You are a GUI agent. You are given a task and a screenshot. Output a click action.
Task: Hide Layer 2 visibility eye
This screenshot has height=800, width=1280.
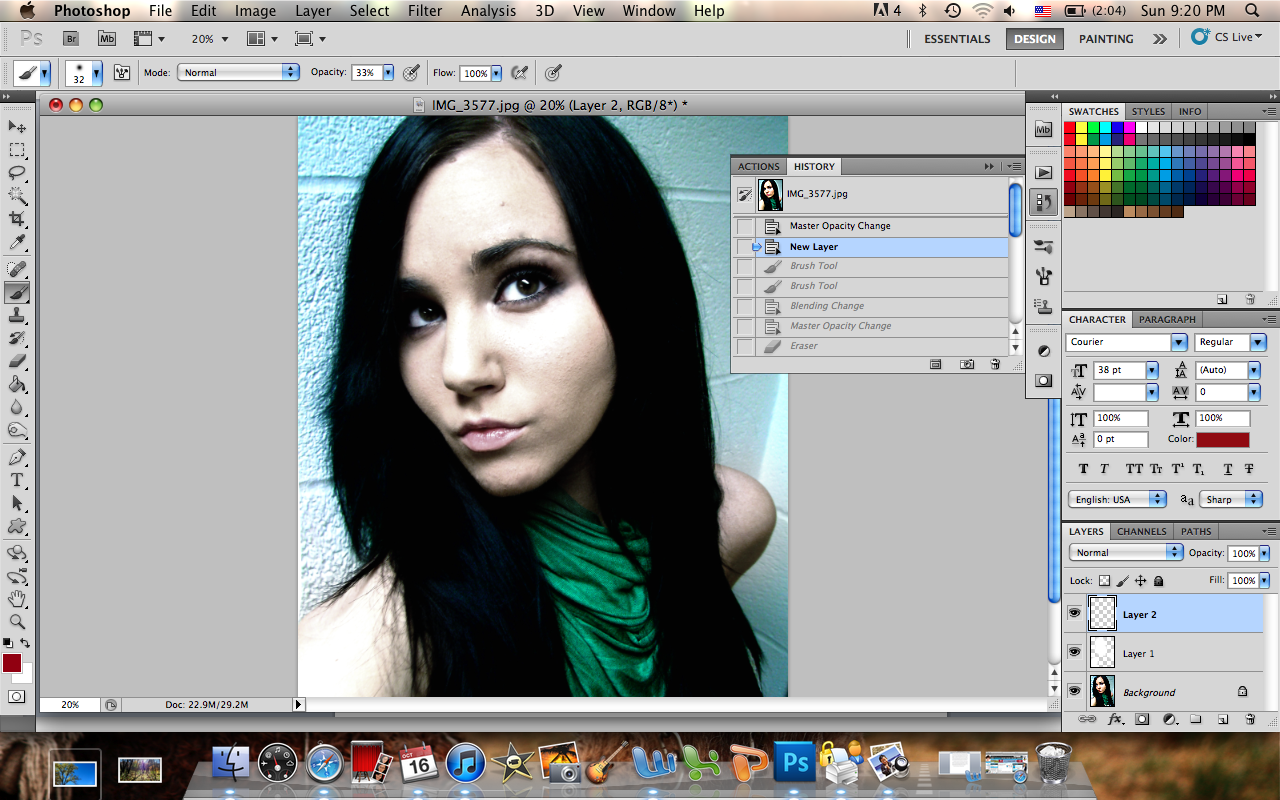point(1074,614)
